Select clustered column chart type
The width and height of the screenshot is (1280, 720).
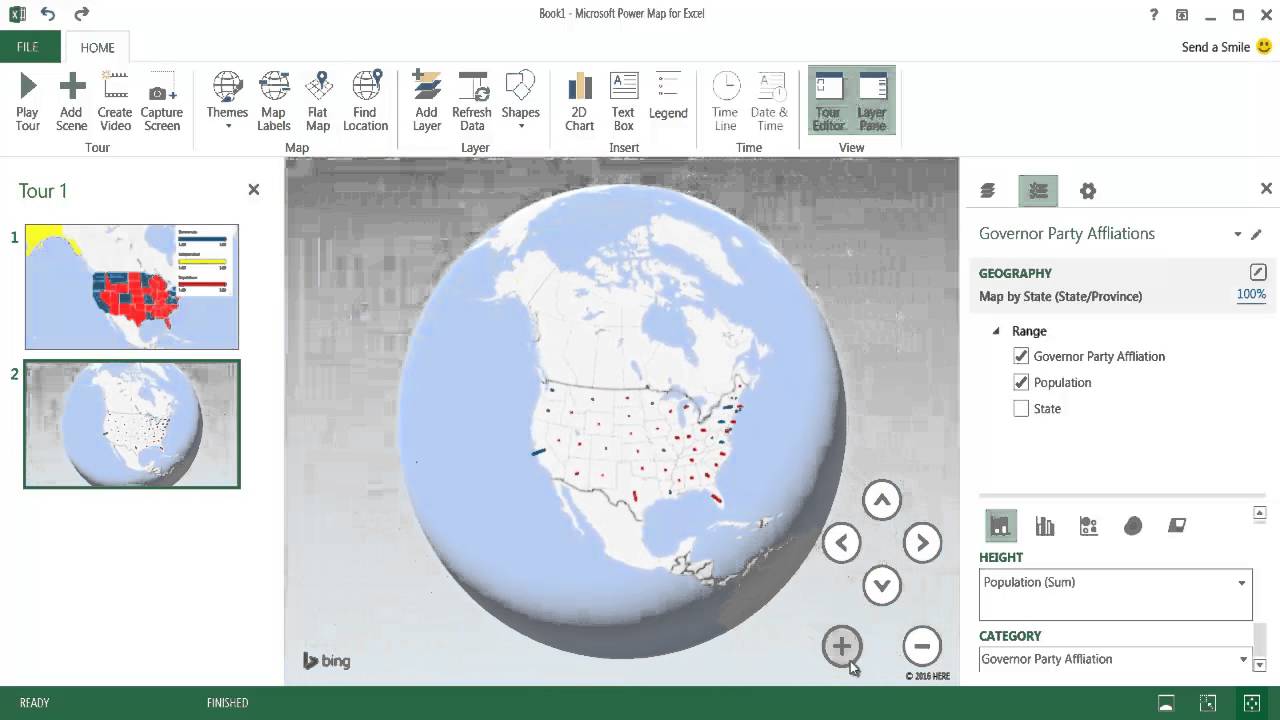click(1045, 526)
